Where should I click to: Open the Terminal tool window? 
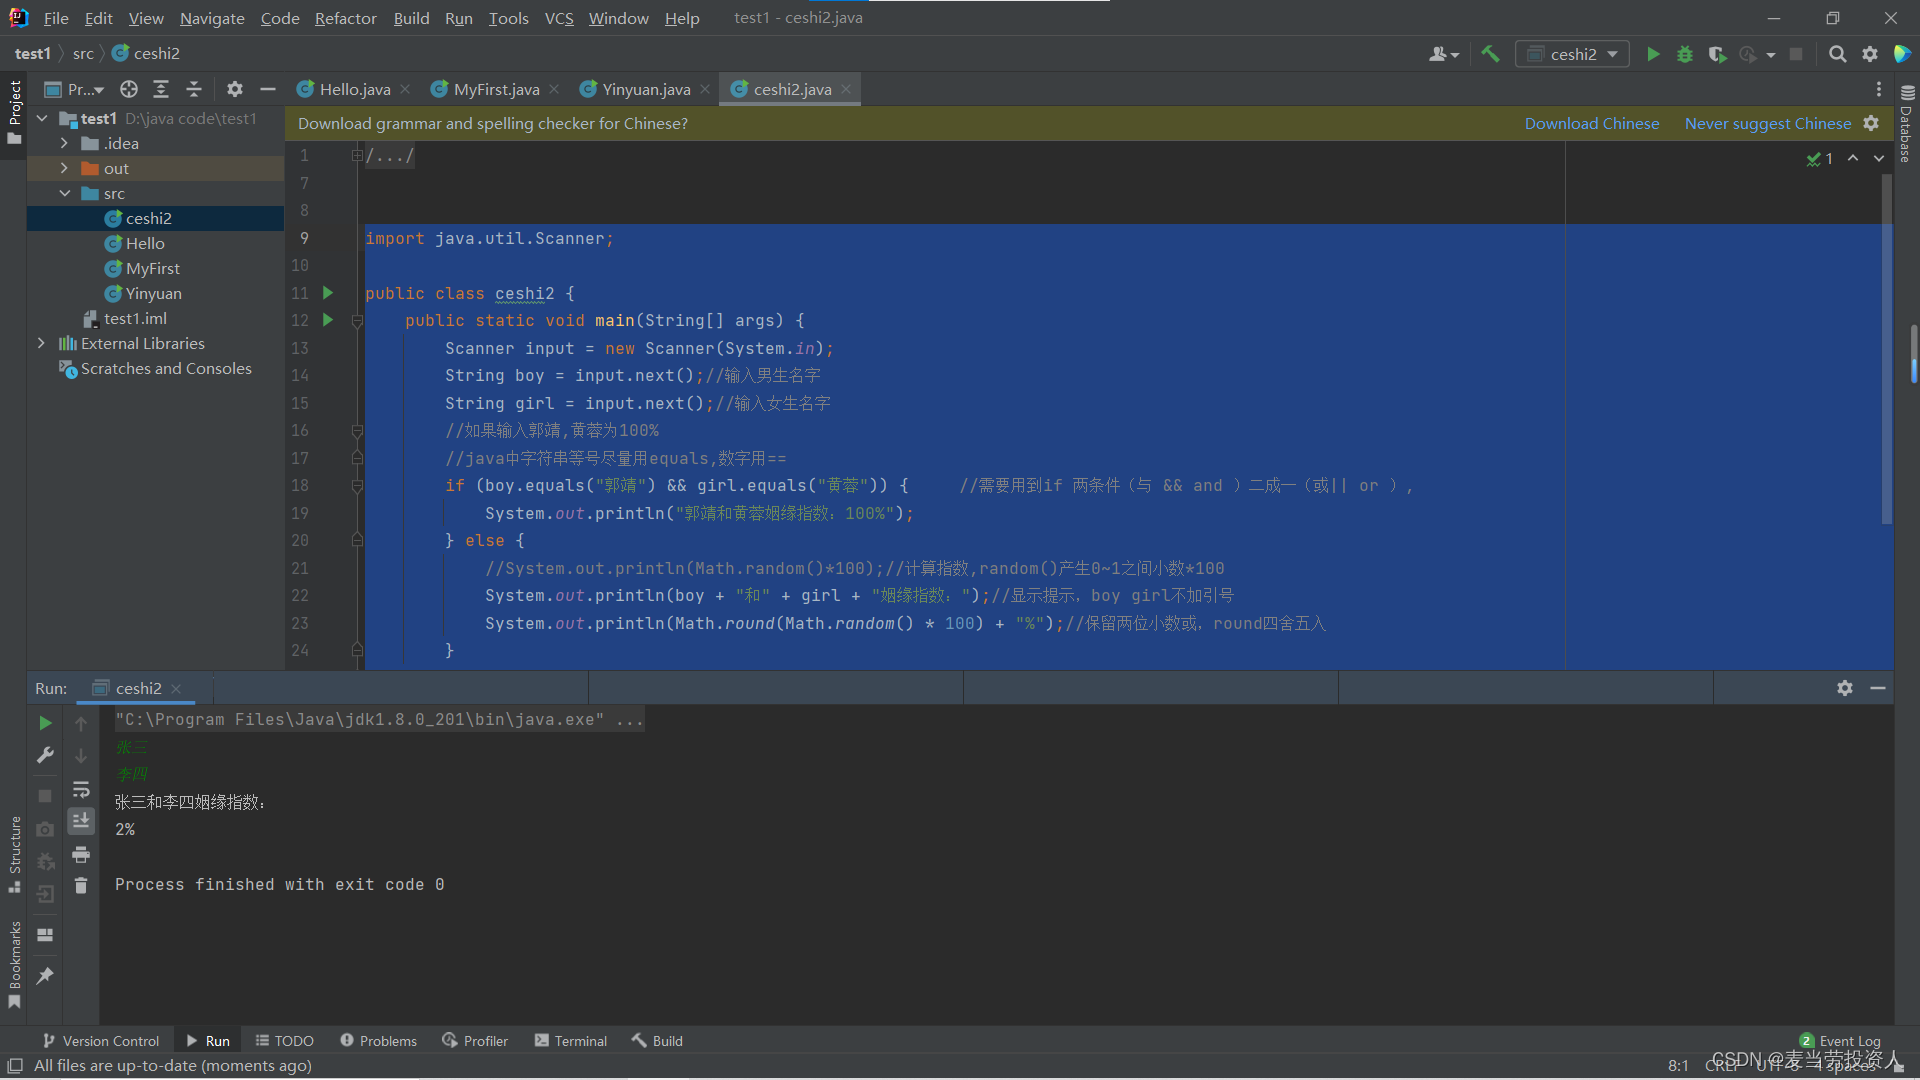click(x=571, y=1040)
